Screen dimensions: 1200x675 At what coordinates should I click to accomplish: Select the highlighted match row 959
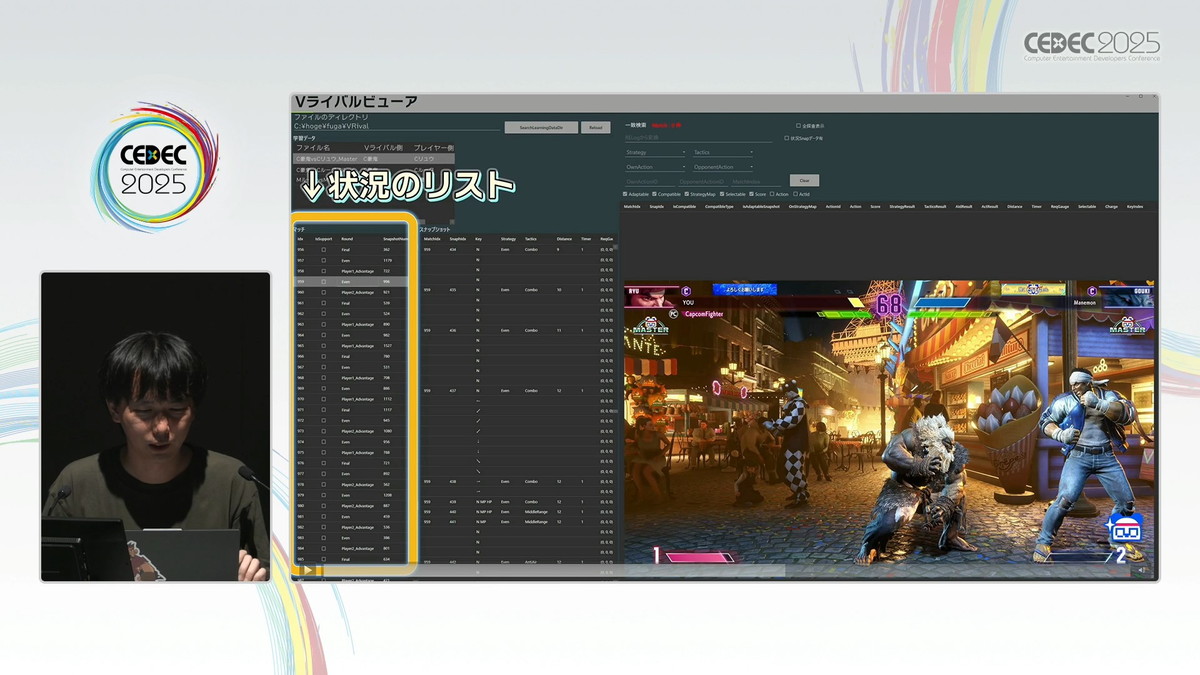[x=351, y=282]
